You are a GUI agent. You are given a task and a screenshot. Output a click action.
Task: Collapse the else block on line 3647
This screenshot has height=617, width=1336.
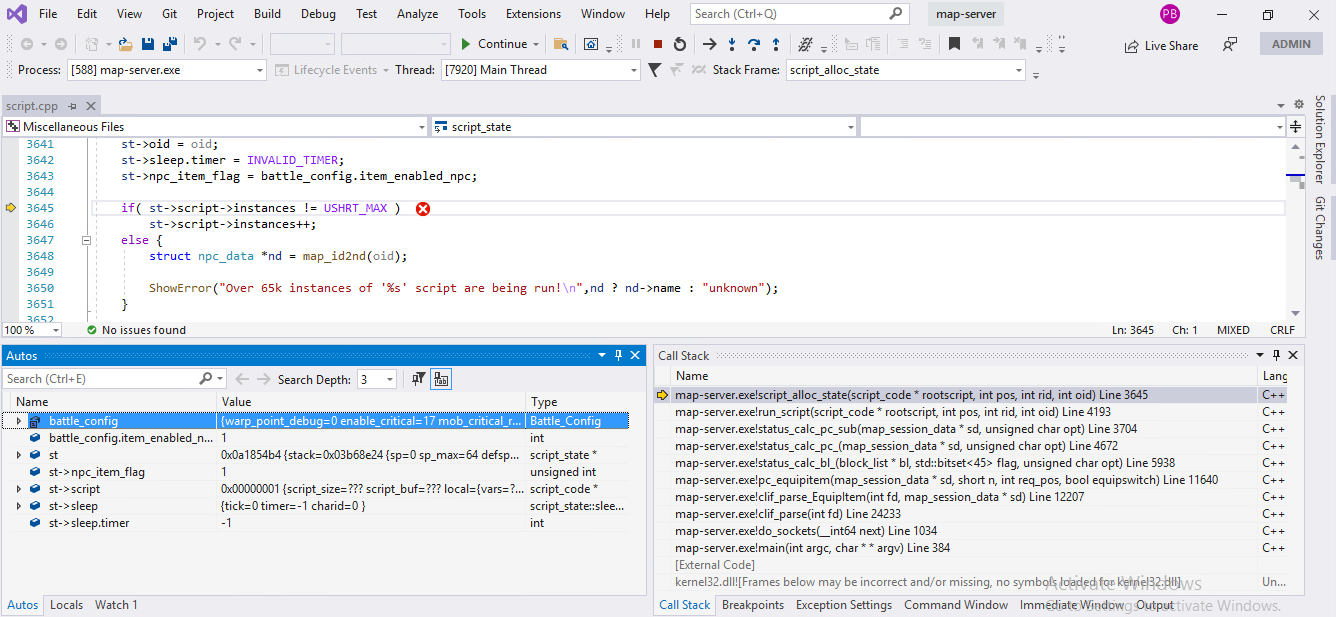coord(86,240)
